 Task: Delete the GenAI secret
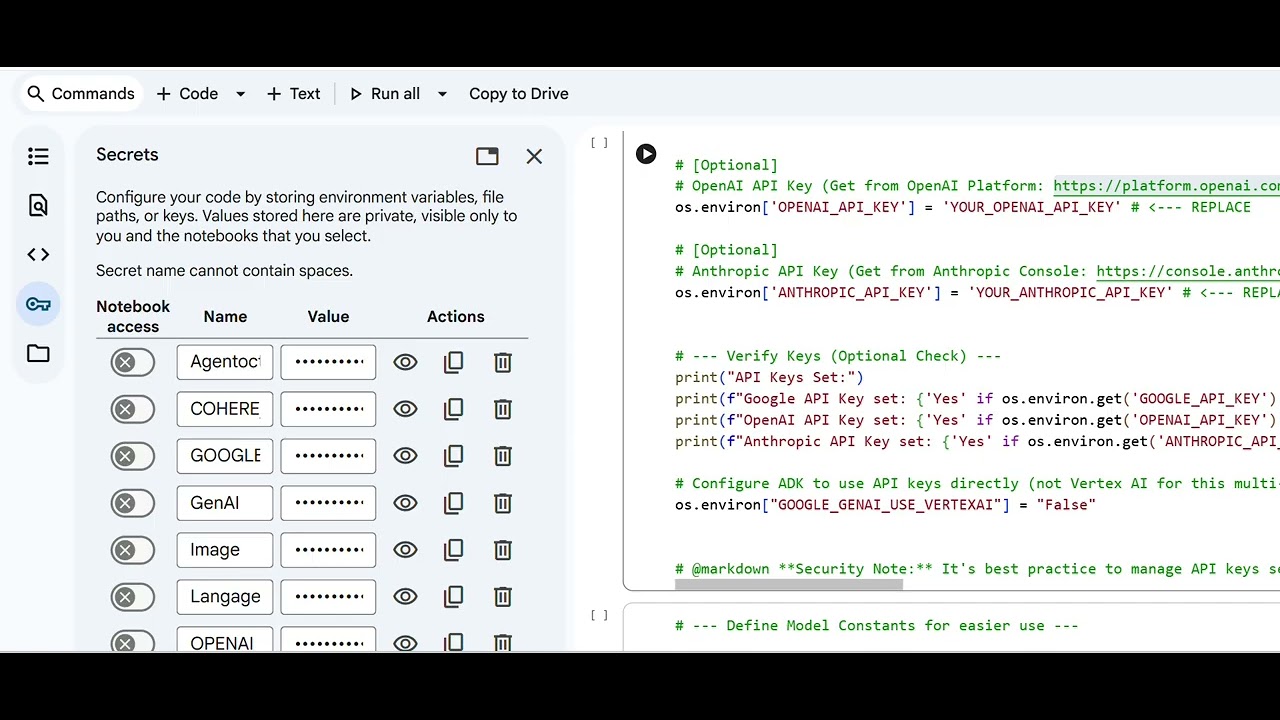[503, 503]
